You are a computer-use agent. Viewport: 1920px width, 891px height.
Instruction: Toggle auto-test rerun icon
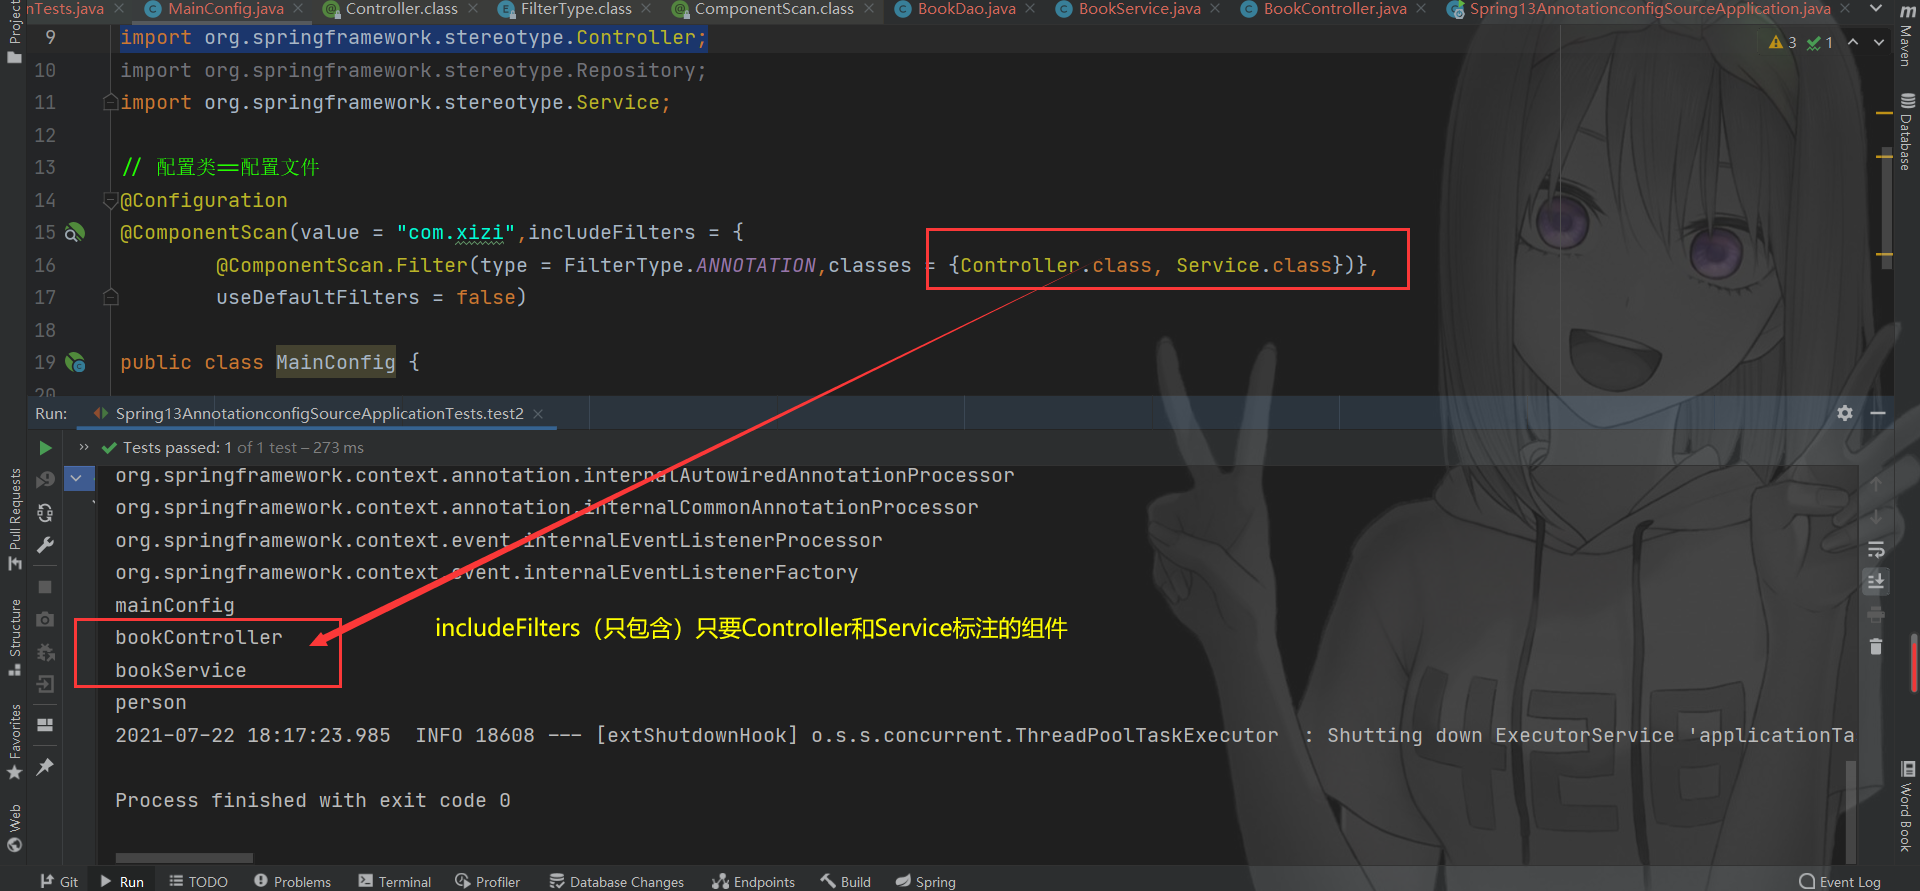tap(45, 513)
